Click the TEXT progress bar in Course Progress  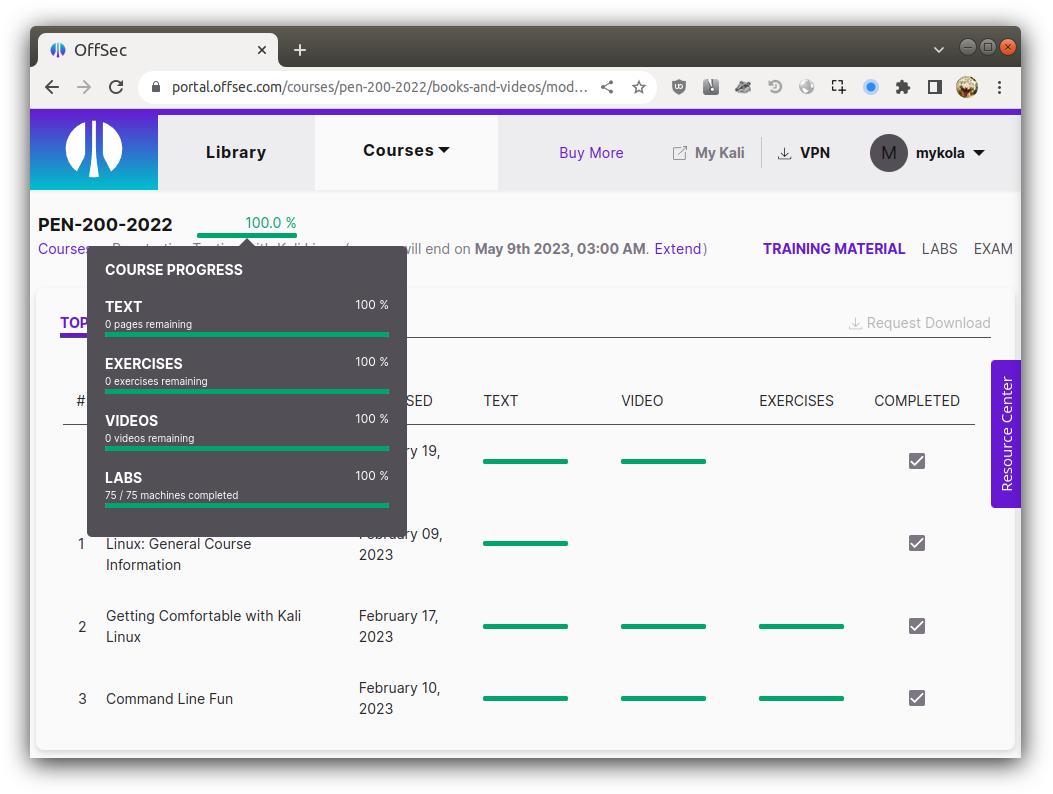coord(247,334)
